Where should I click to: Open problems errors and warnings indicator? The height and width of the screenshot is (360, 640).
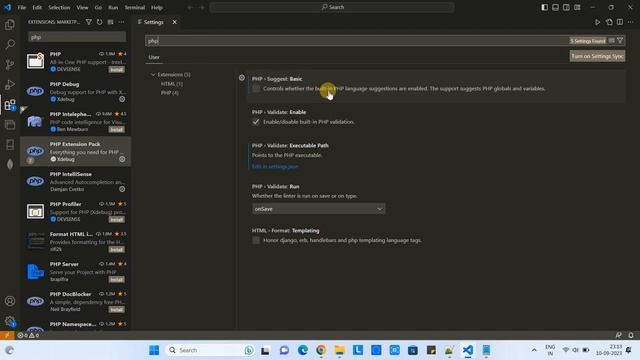pos(28,335)
